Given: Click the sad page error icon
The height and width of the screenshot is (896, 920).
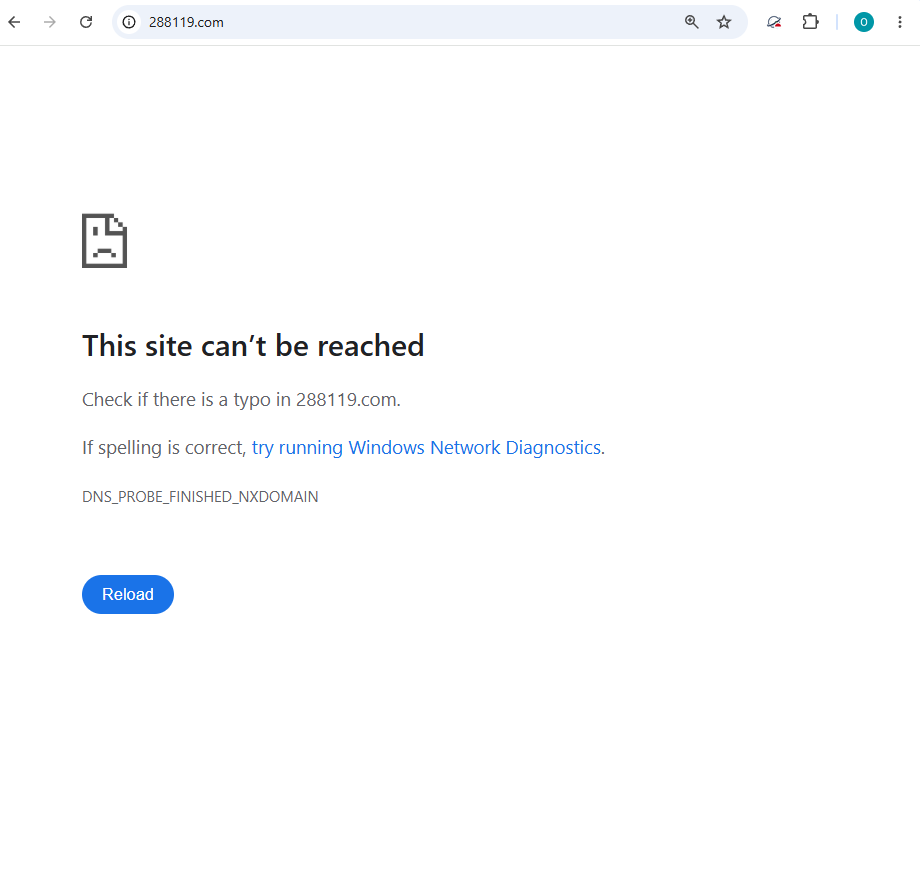Looking at the screenshot, I should coord(104,241).
